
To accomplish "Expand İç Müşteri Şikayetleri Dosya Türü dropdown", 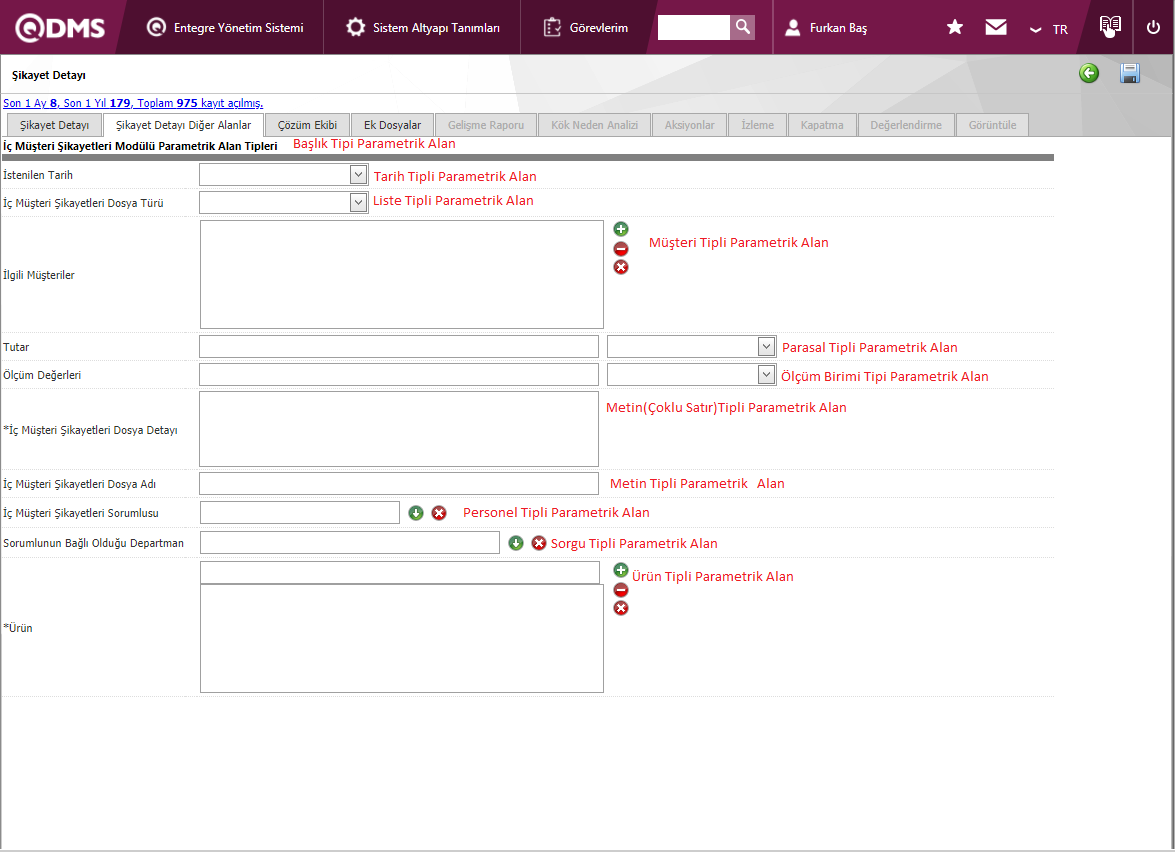I will click(358, 202).
